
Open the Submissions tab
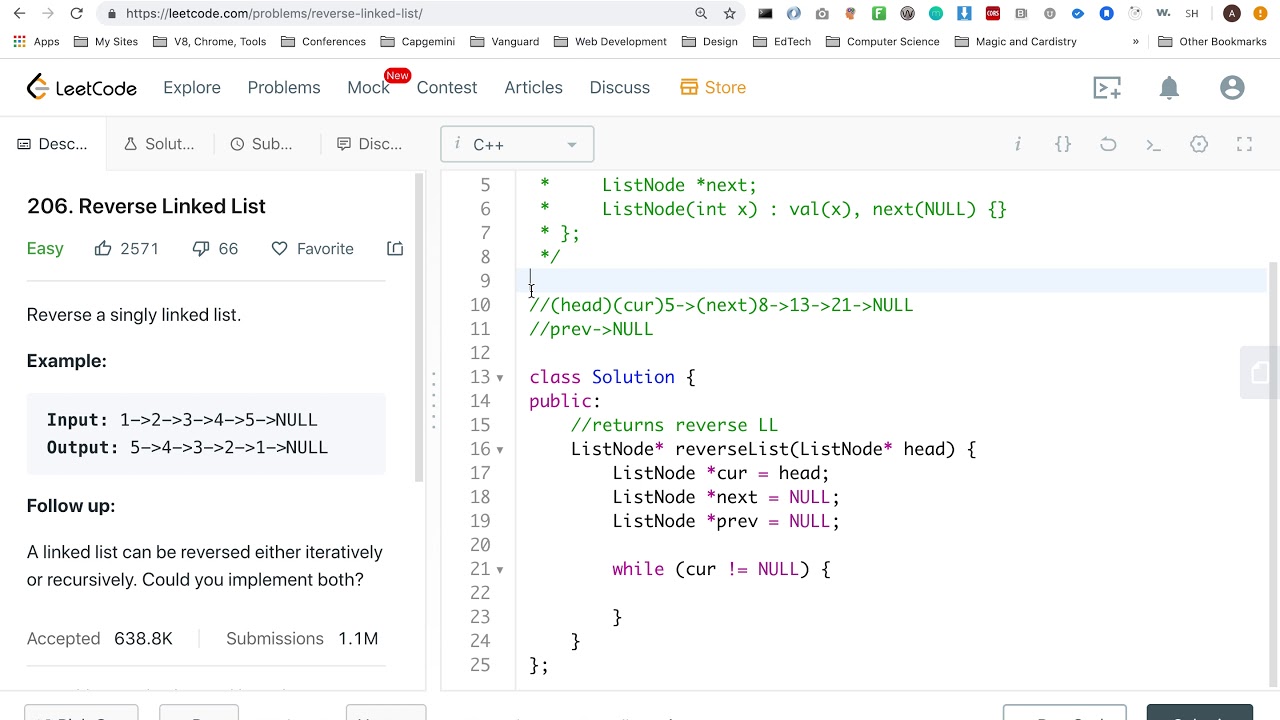(x=262, y=144)
